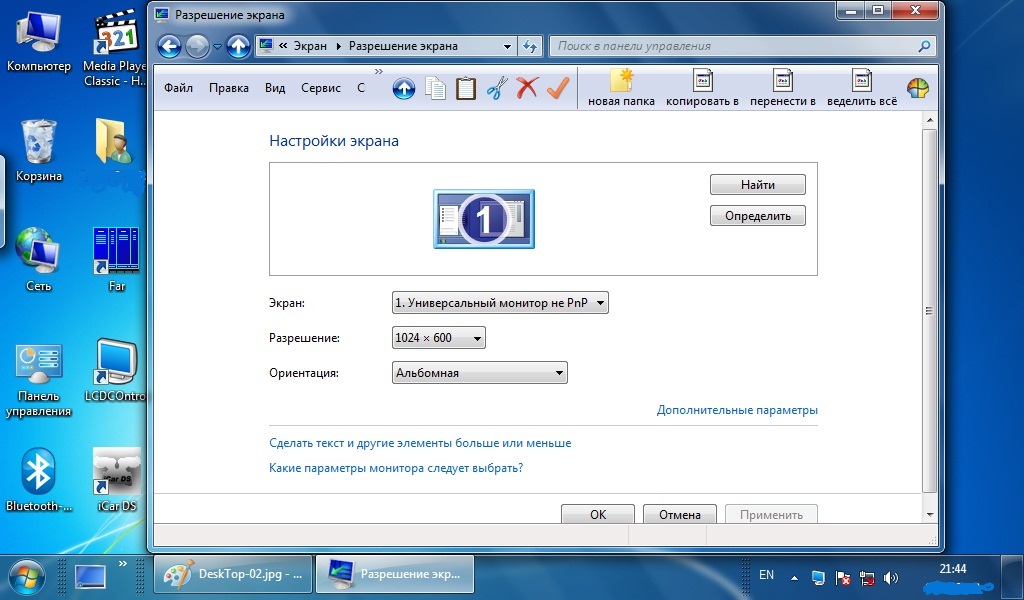Image resolution: width=1024 pixels, height=600 pixels.
Task: Open 'Дополнительные параметры' link
Action: pyautogui.click(x=737, y=410)
